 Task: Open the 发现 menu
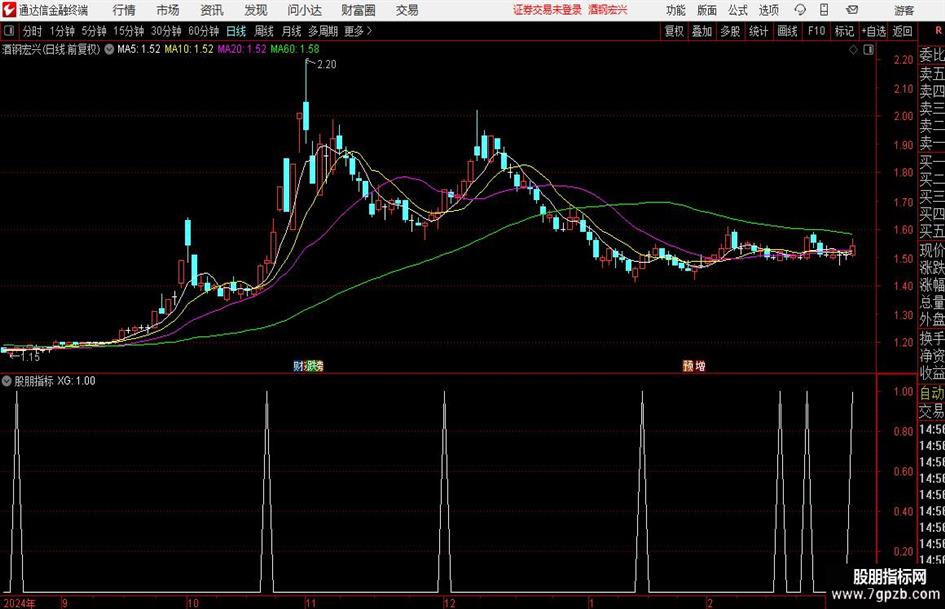tap(256, 10)
